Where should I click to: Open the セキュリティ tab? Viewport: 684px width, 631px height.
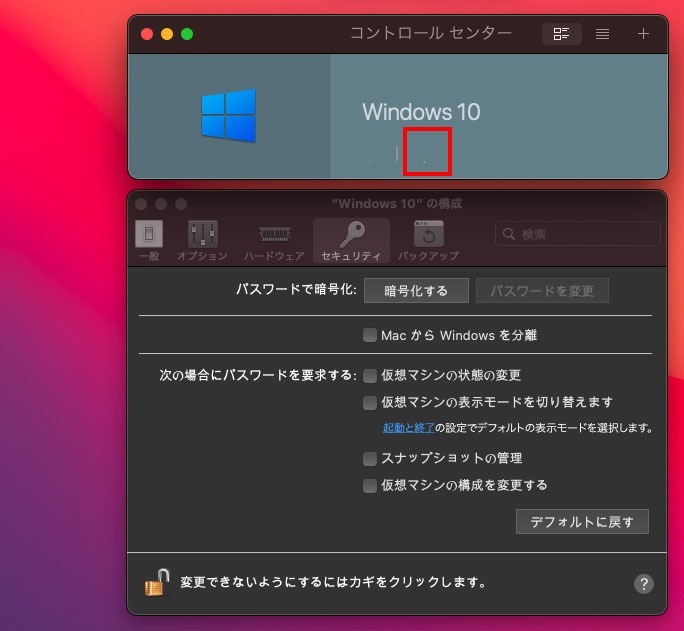tap(351, 241)
